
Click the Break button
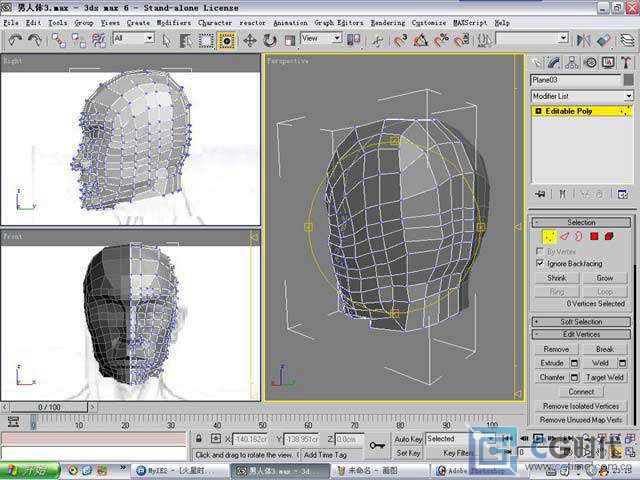click(604, 349)
